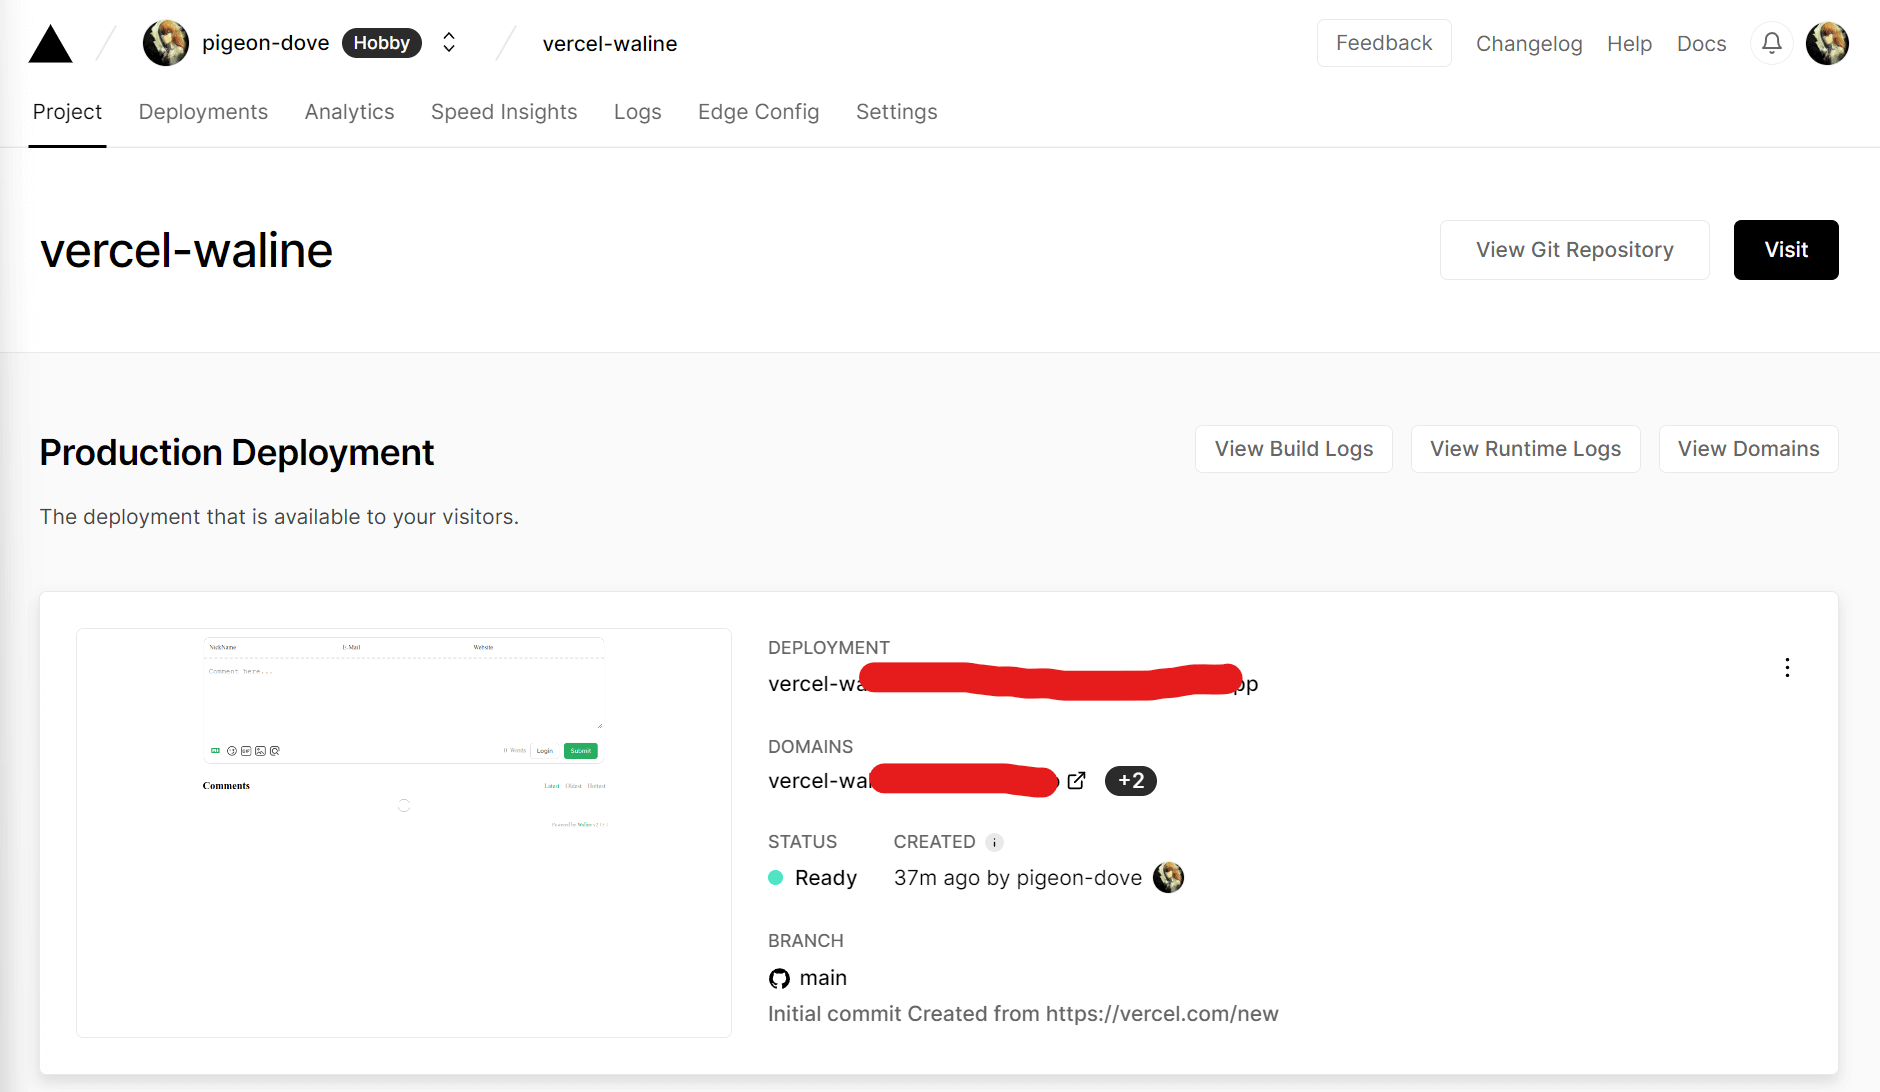Open the pigeon-dove team avatar
Viewport: 1880px width, 1092px height.
(166, 43)
